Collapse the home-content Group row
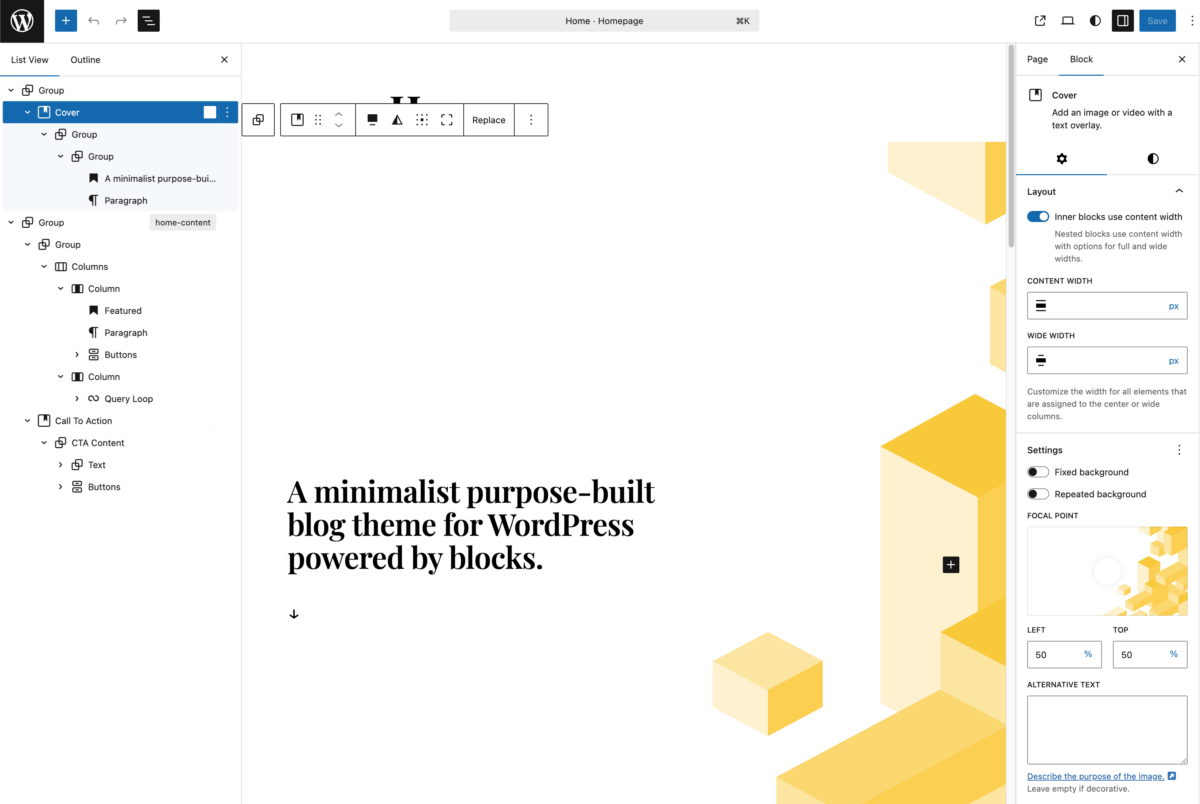The height and width of the screenshot is (804, 1200). coord(11,222)
